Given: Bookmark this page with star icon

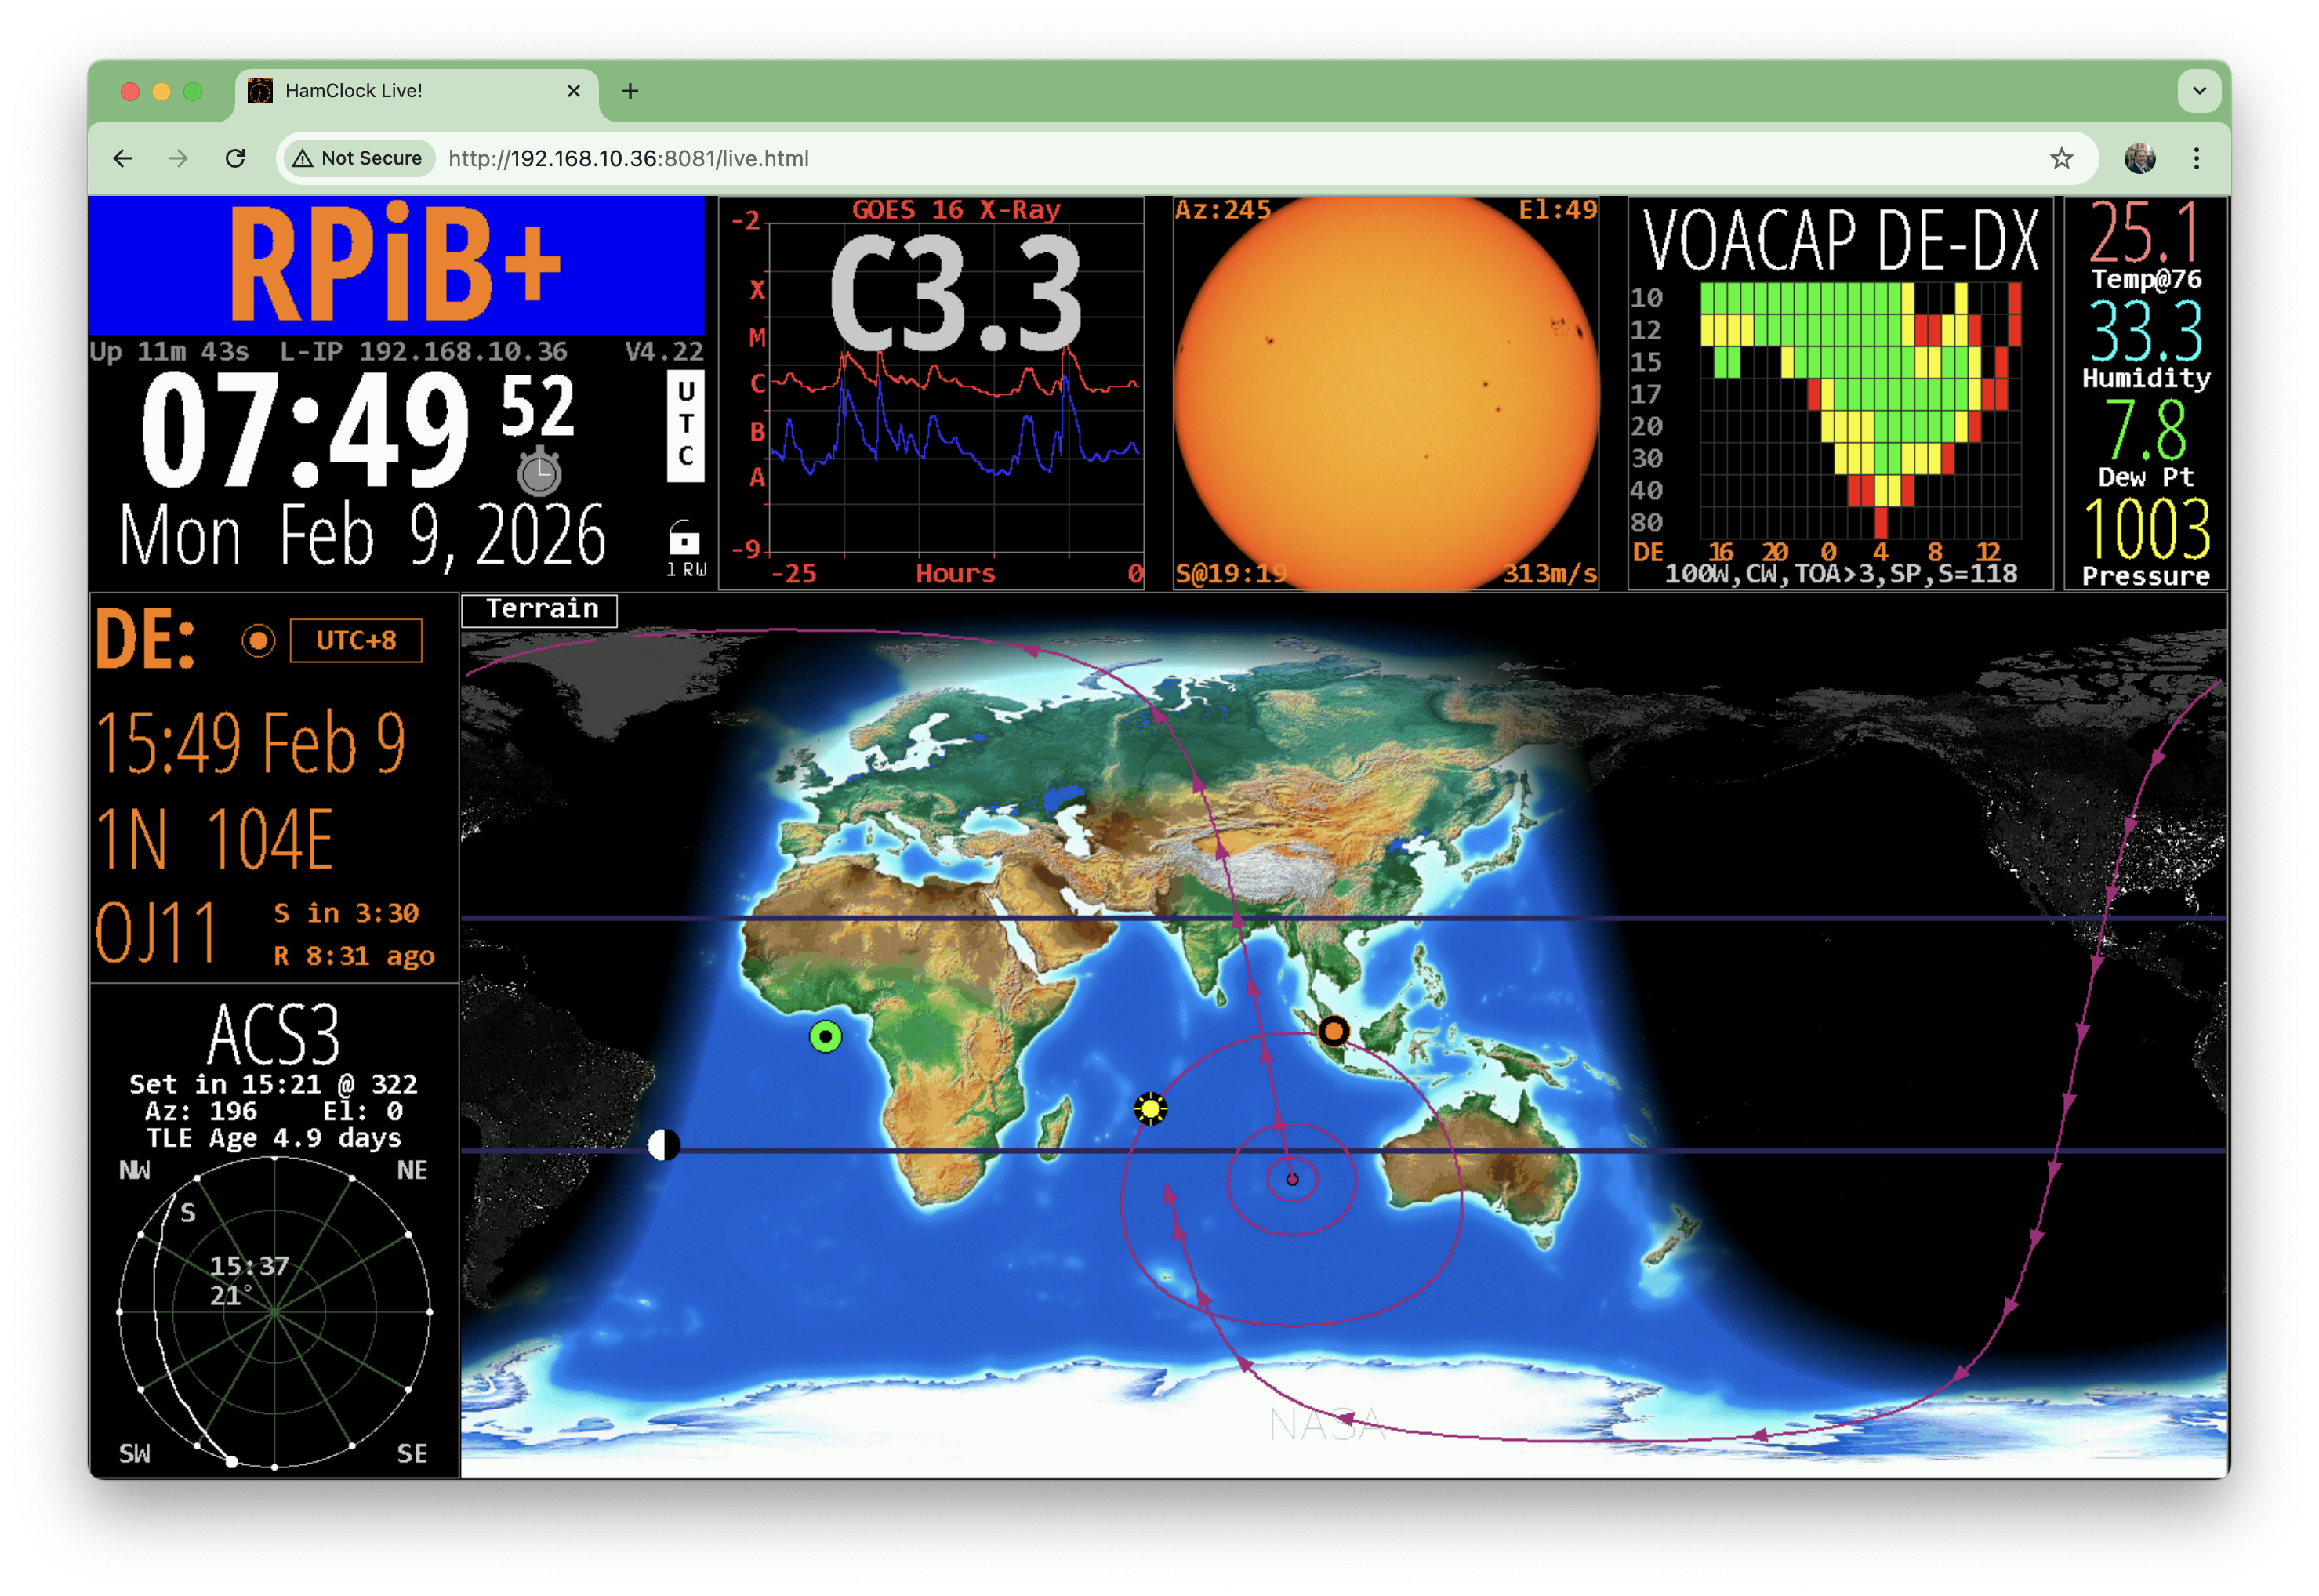Looking at the screenshot, I should (x=2061, y=158).
